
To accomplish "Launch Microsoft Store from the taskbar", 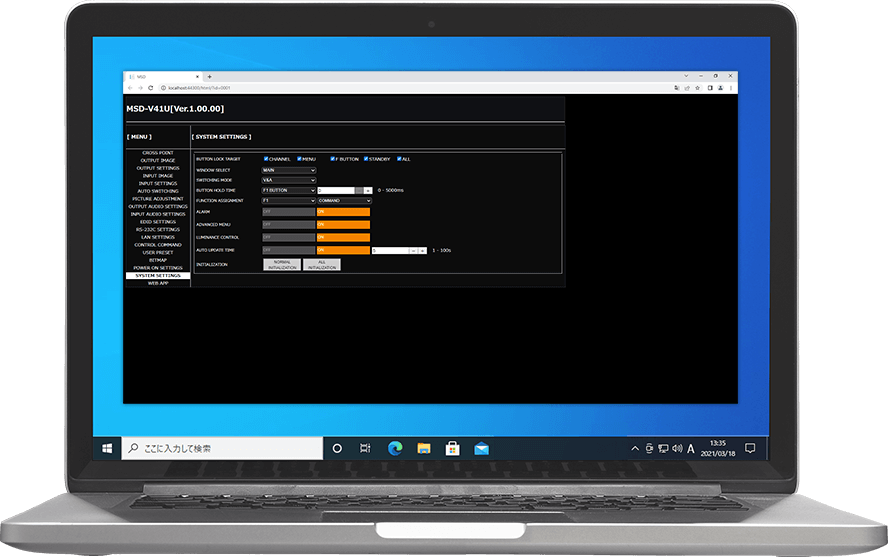I will tap(452, 449).
